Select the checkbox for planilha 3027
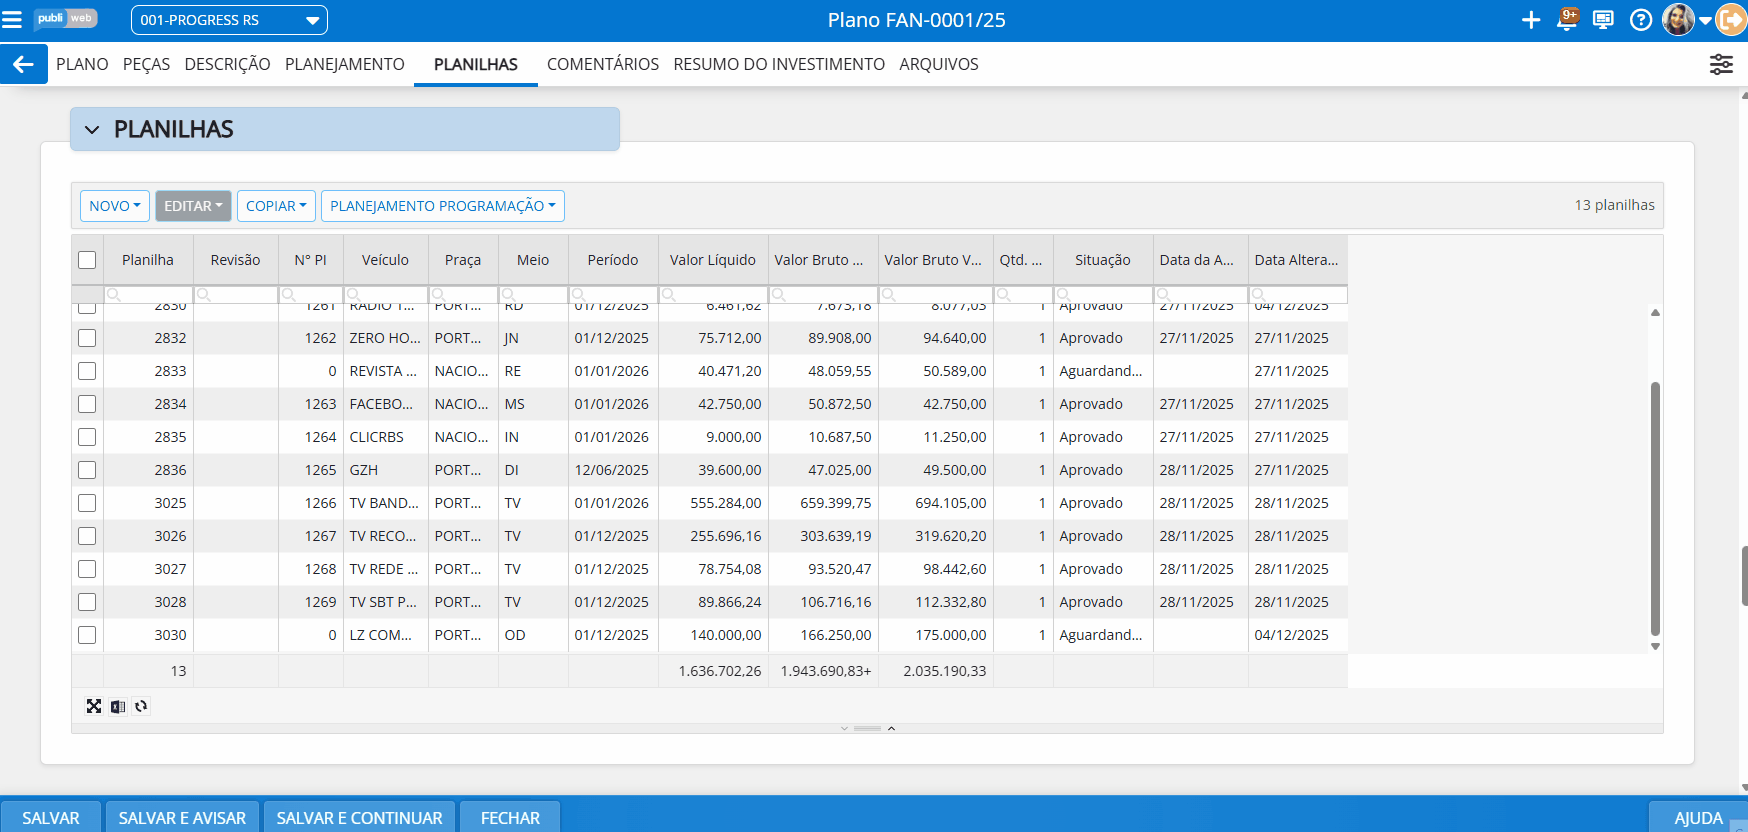Screen dimensions: 1748x832 pyautogui.click(x=87, y=569)
